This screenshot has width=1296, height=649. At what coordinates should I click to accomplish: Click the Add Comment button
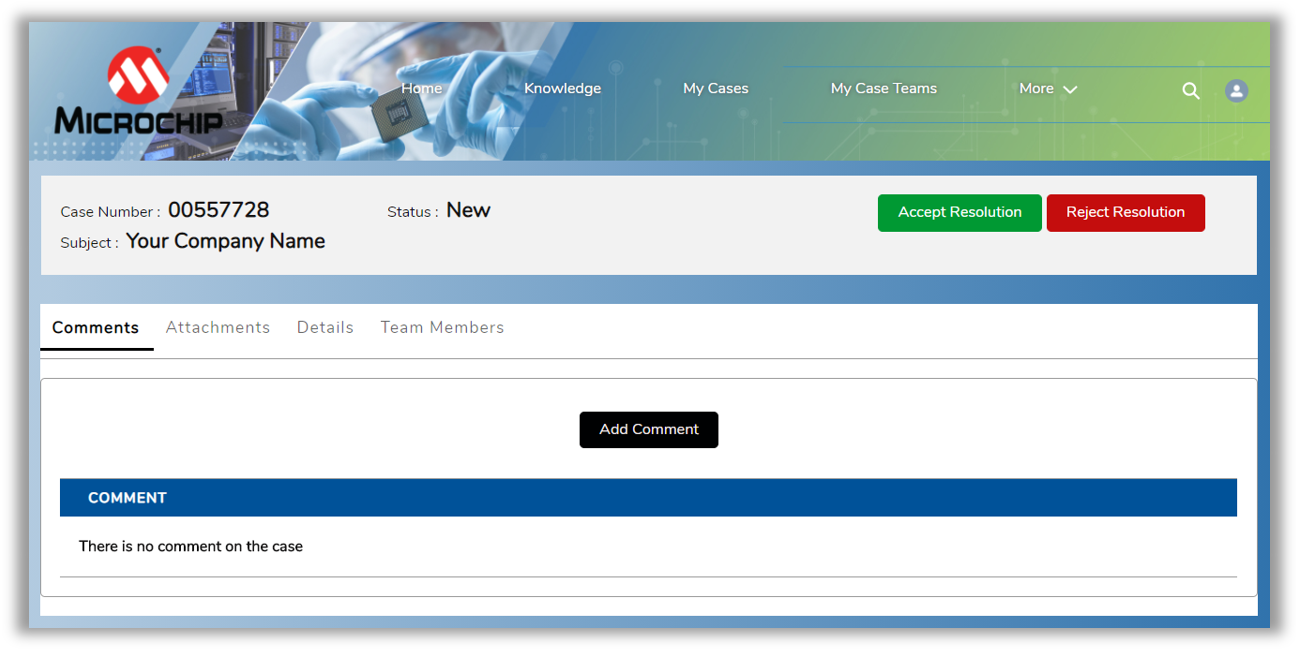[648, 429]
